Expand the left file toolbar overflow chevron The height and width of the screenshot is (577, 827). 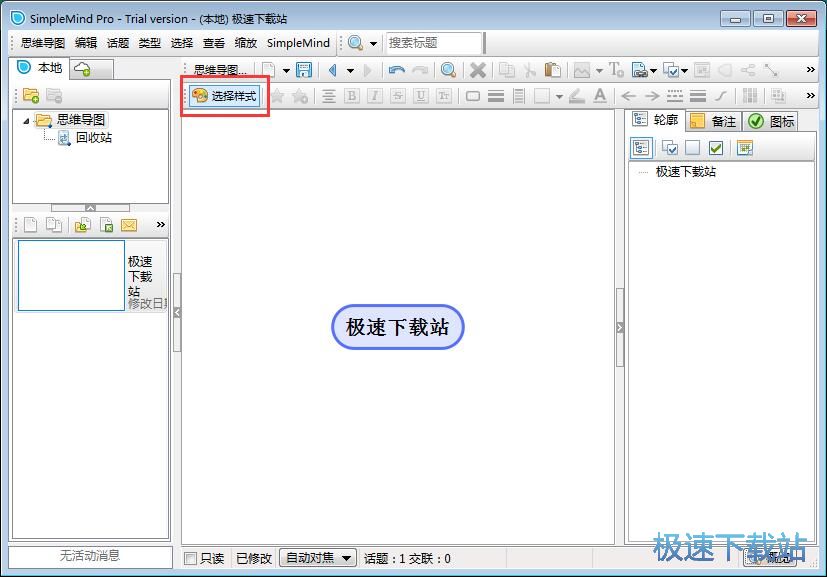point(160,225)
